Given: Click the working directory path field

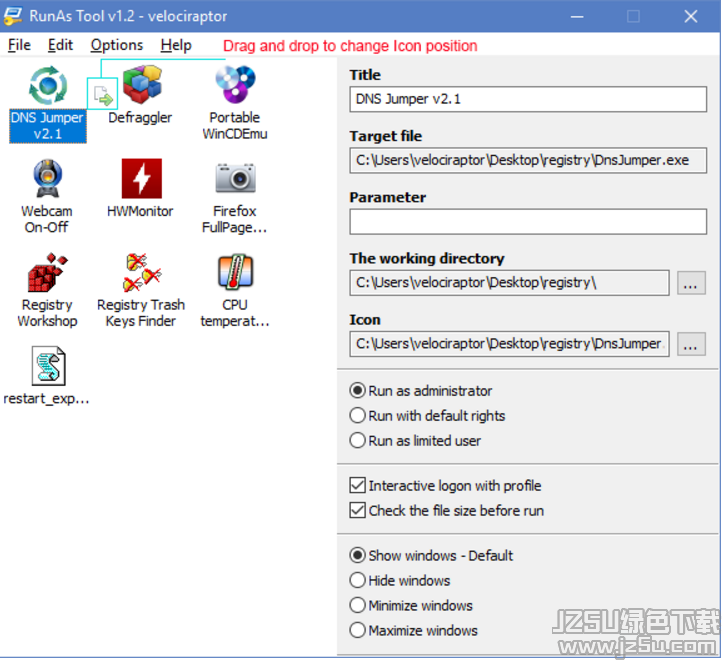Looking at the screenshot, I should pyautogui.click(x=509, y=283).
